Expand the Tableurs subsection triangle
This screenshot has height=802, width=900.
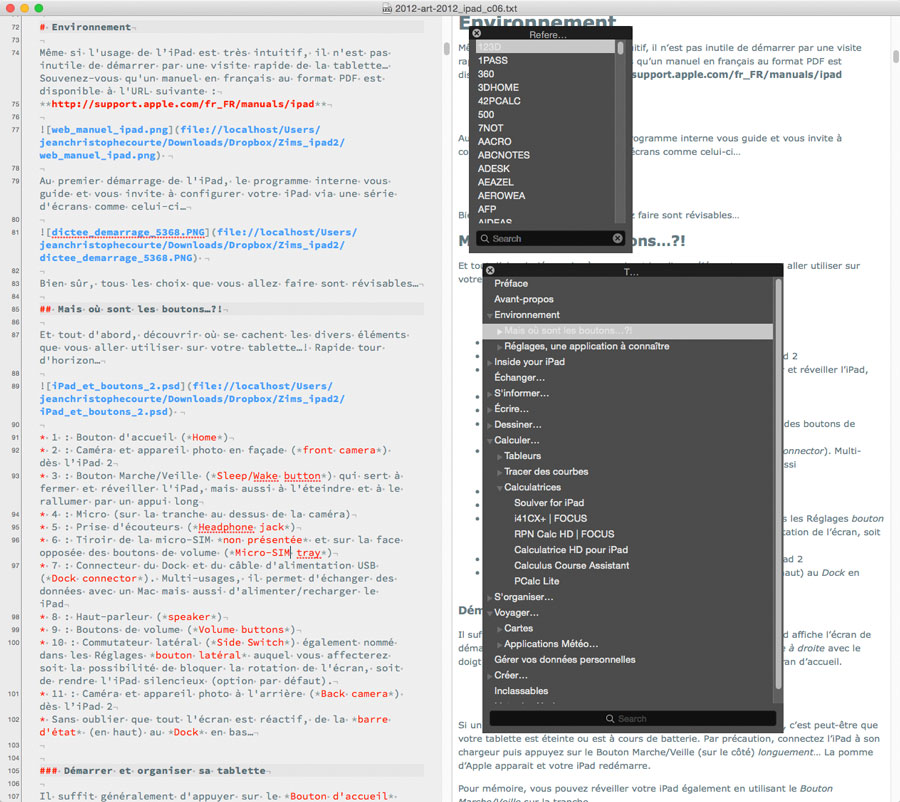(499, 456)
